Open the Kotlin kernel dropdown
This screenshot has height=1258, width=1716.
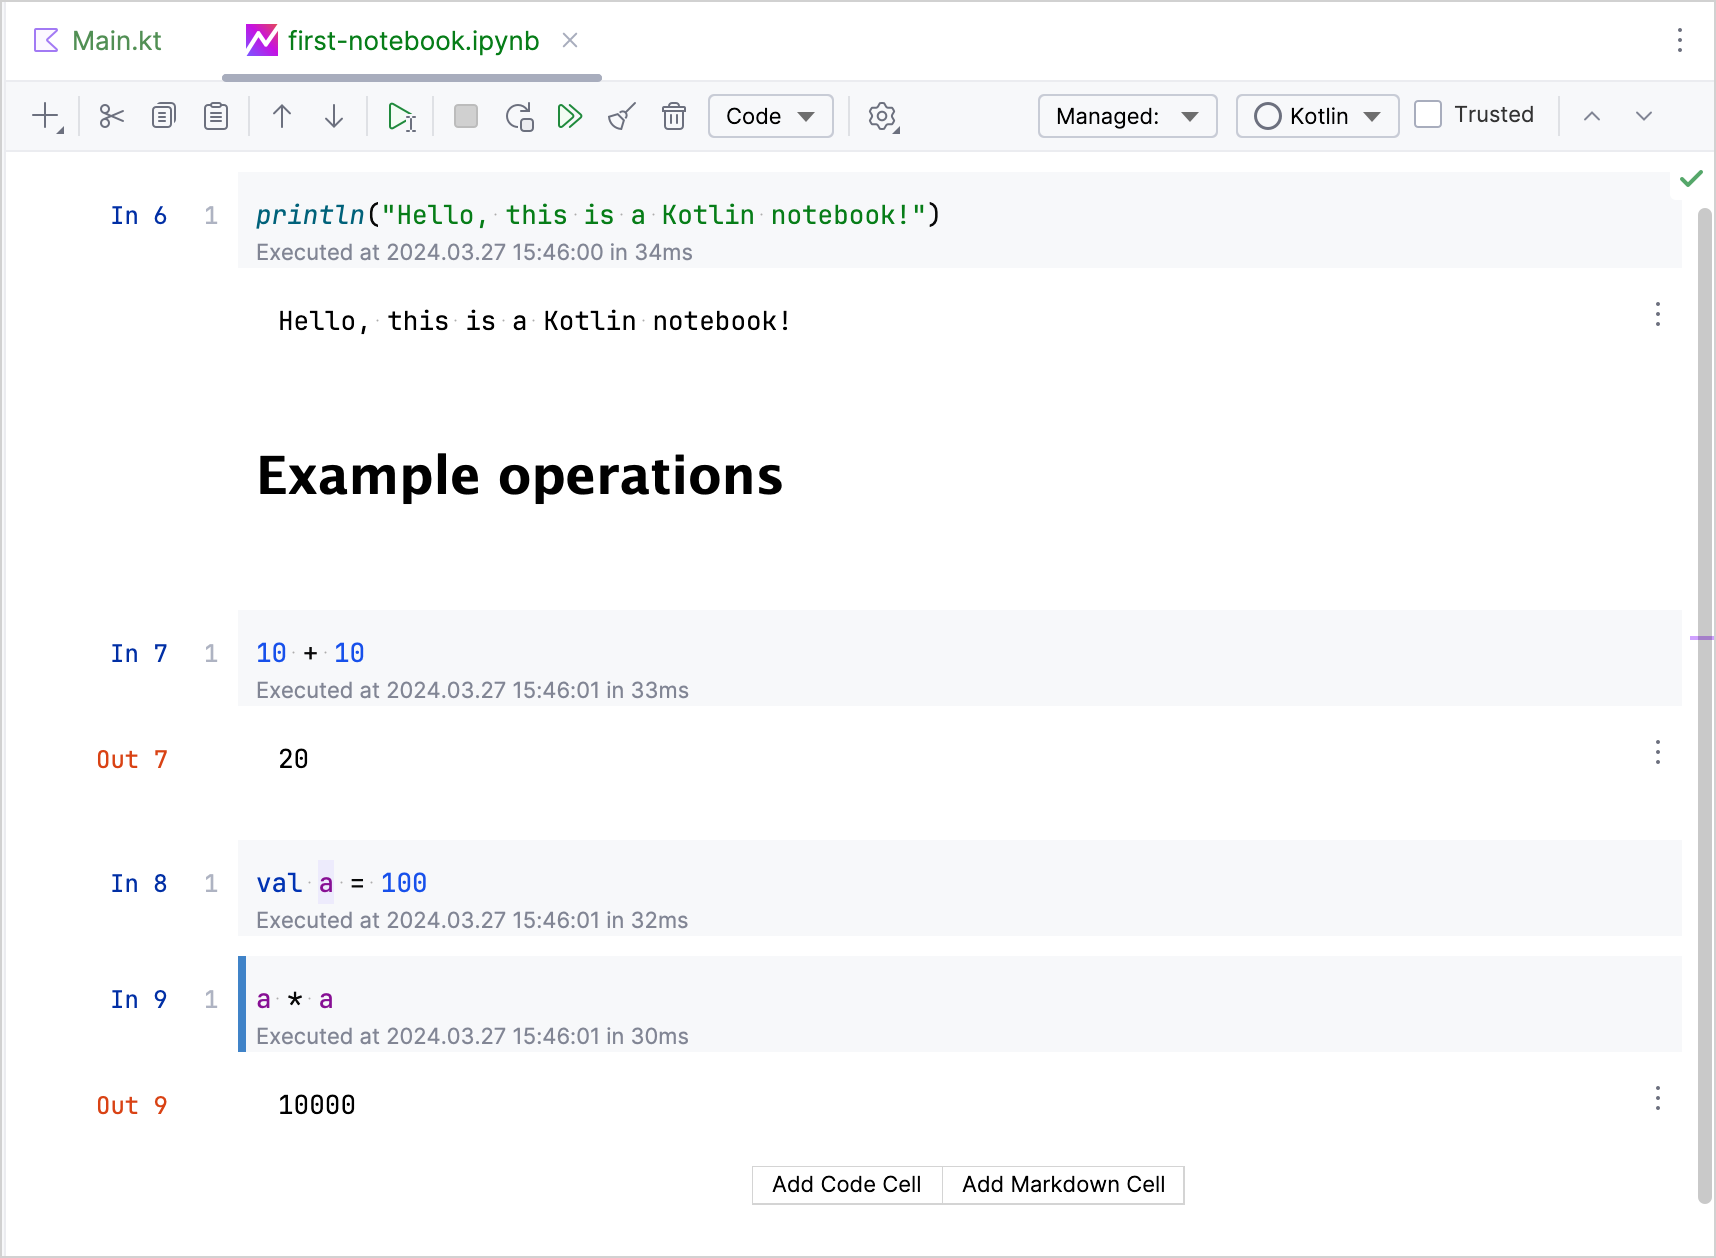coord(1317,116)
